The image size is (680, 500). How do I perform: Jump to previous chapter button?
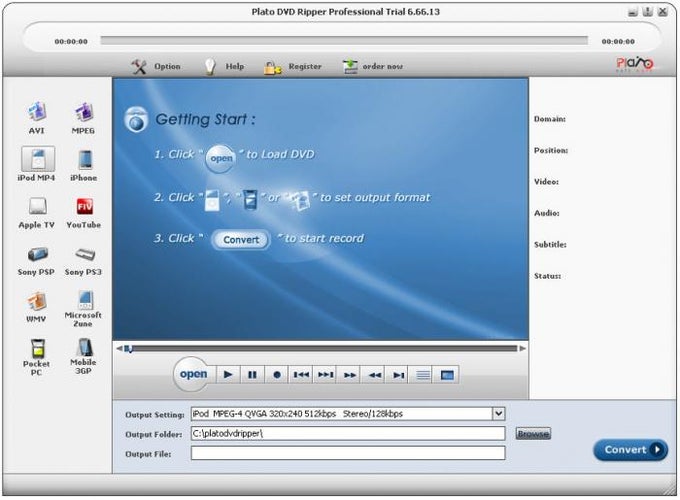pos(301,374)
